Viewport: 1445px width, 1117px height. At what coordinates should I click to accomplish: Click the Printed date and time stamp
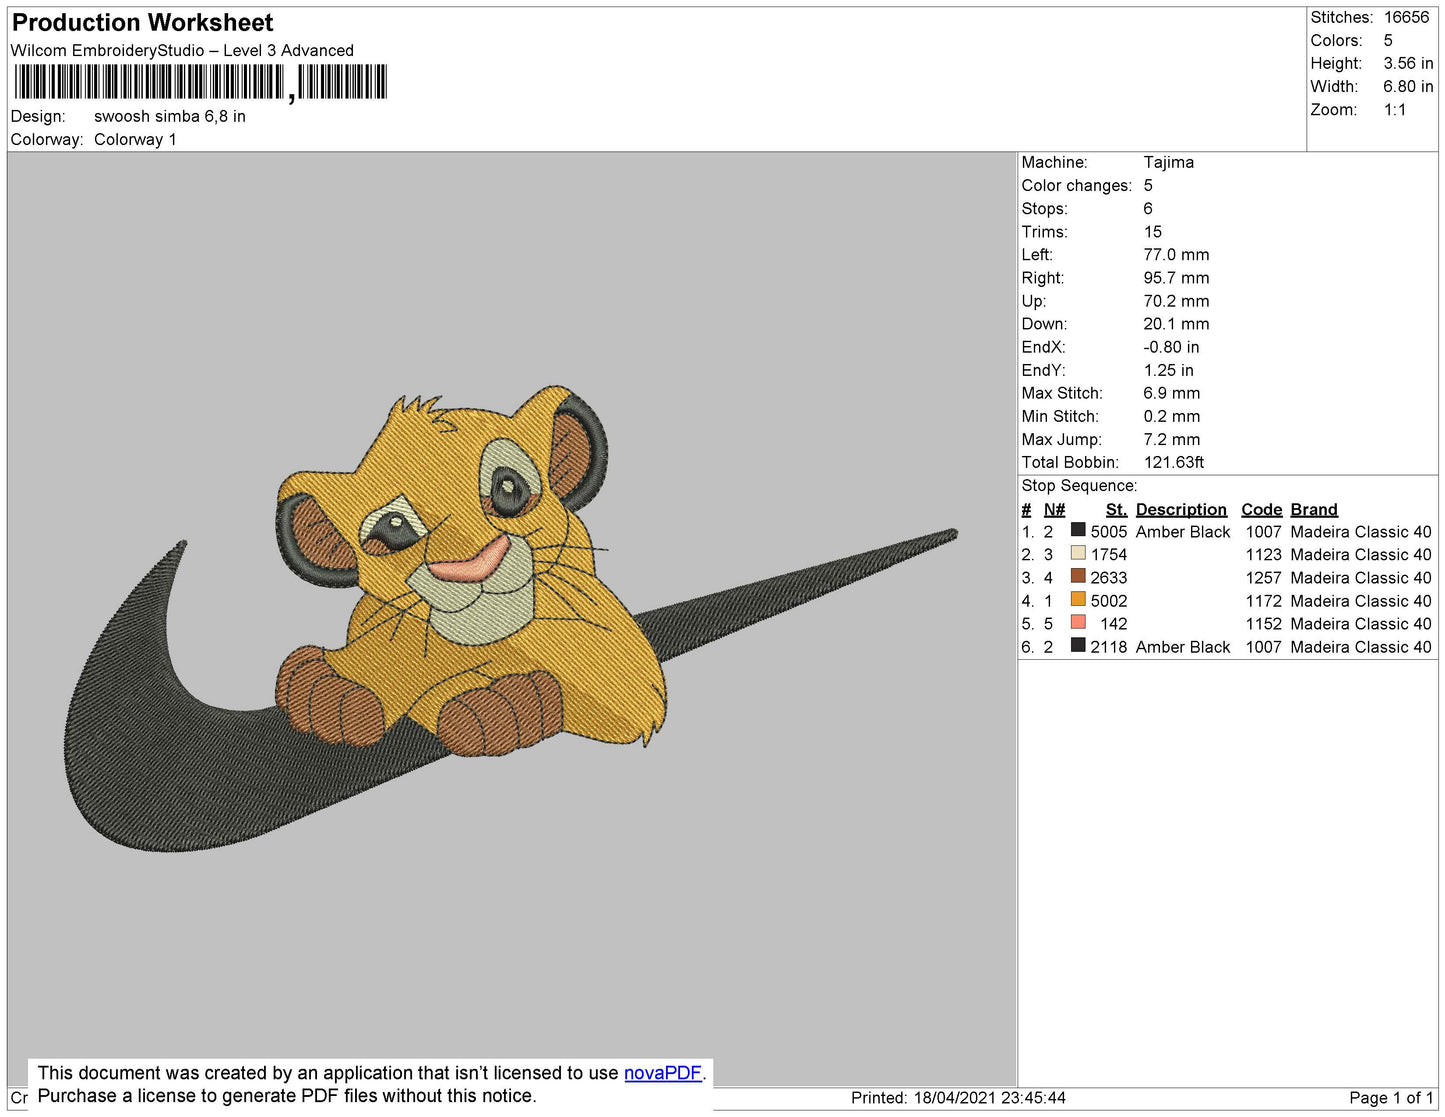pos(958,1098)
